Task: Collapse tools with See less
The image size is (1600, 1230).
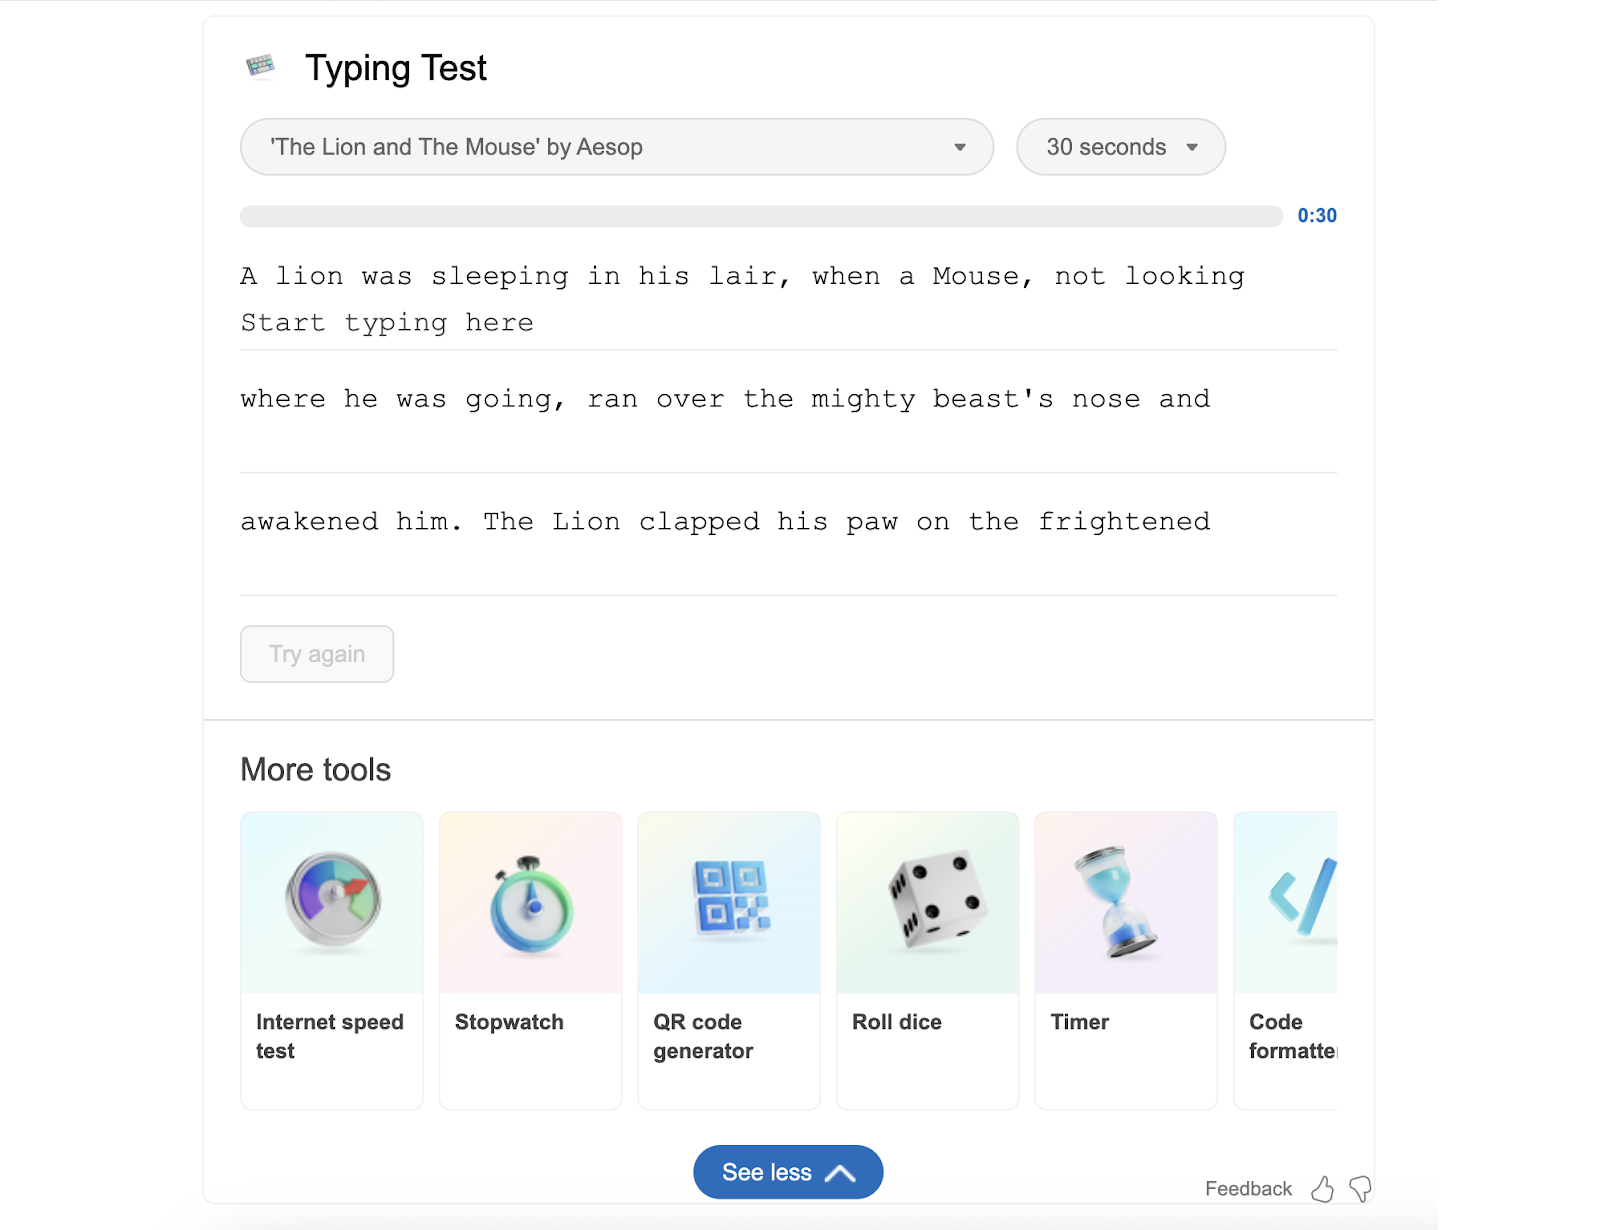Action: [x=787, y=1171]
